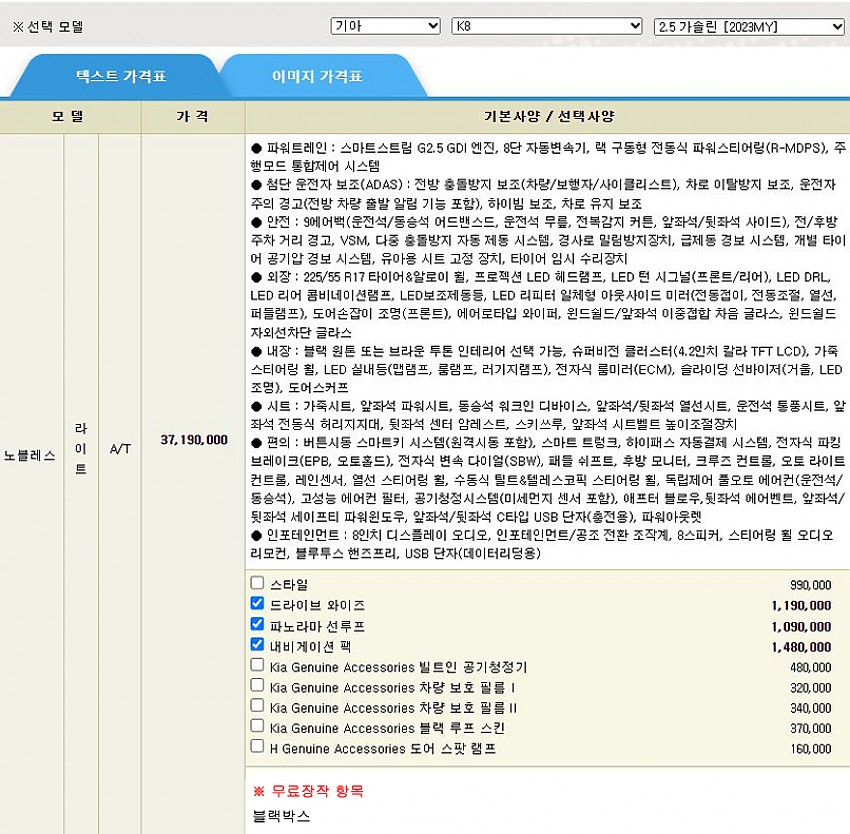Uncheck the 드라이브 와이즈 option

258,604
